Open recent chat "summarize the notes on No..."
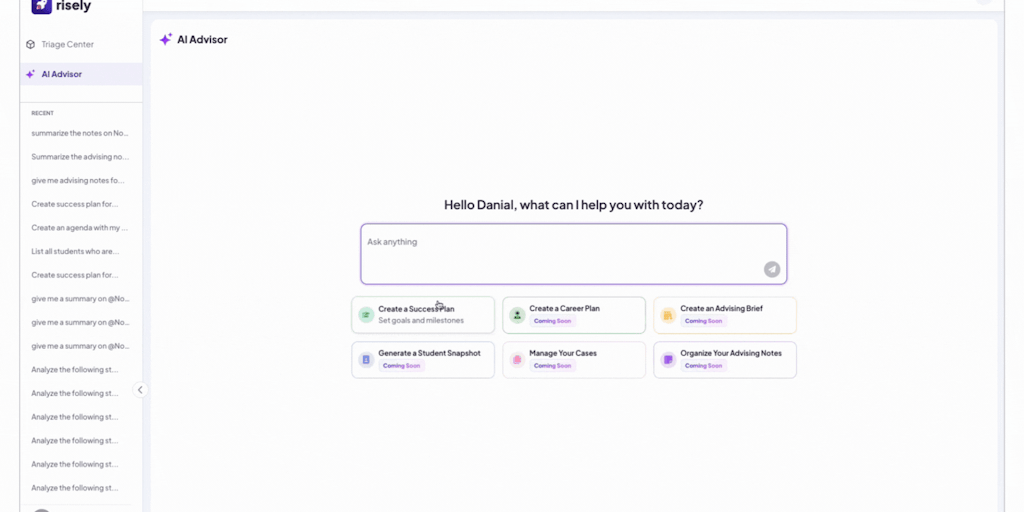The width and height of the screenshot is (1024, 512). [x=80, y=133]
